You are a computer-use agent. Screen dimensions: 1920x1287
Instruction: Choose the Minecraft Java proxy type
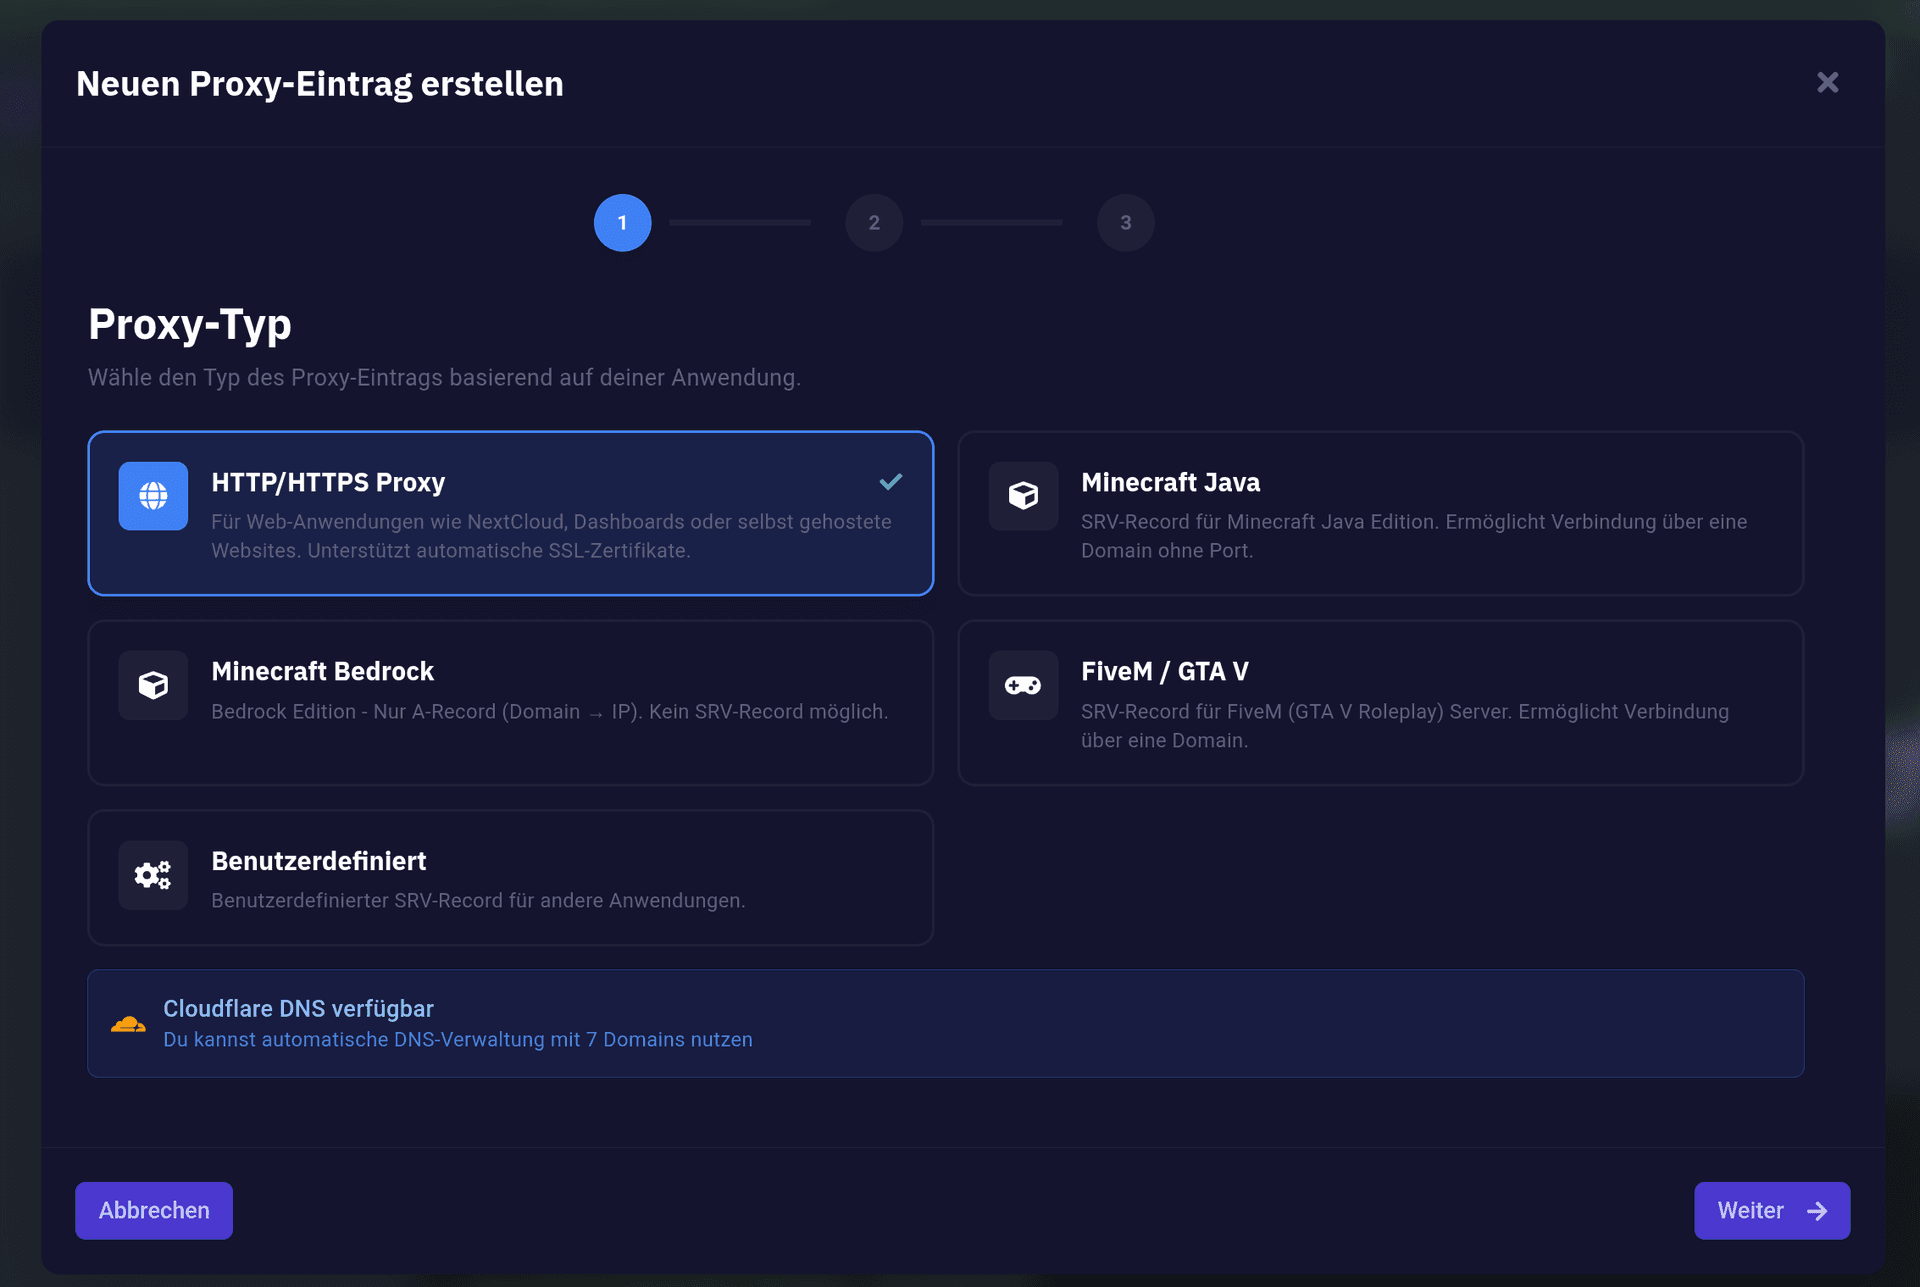tap(1380, 513)
